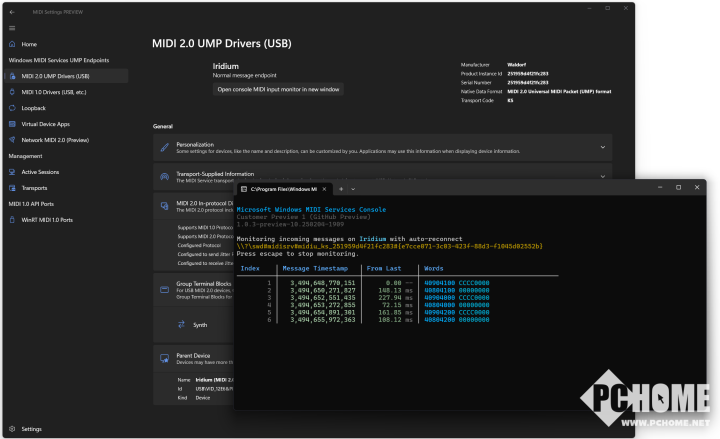This screenshot has width=720, height=439.
Task: Click the Management section header
Action: [25, 156]
